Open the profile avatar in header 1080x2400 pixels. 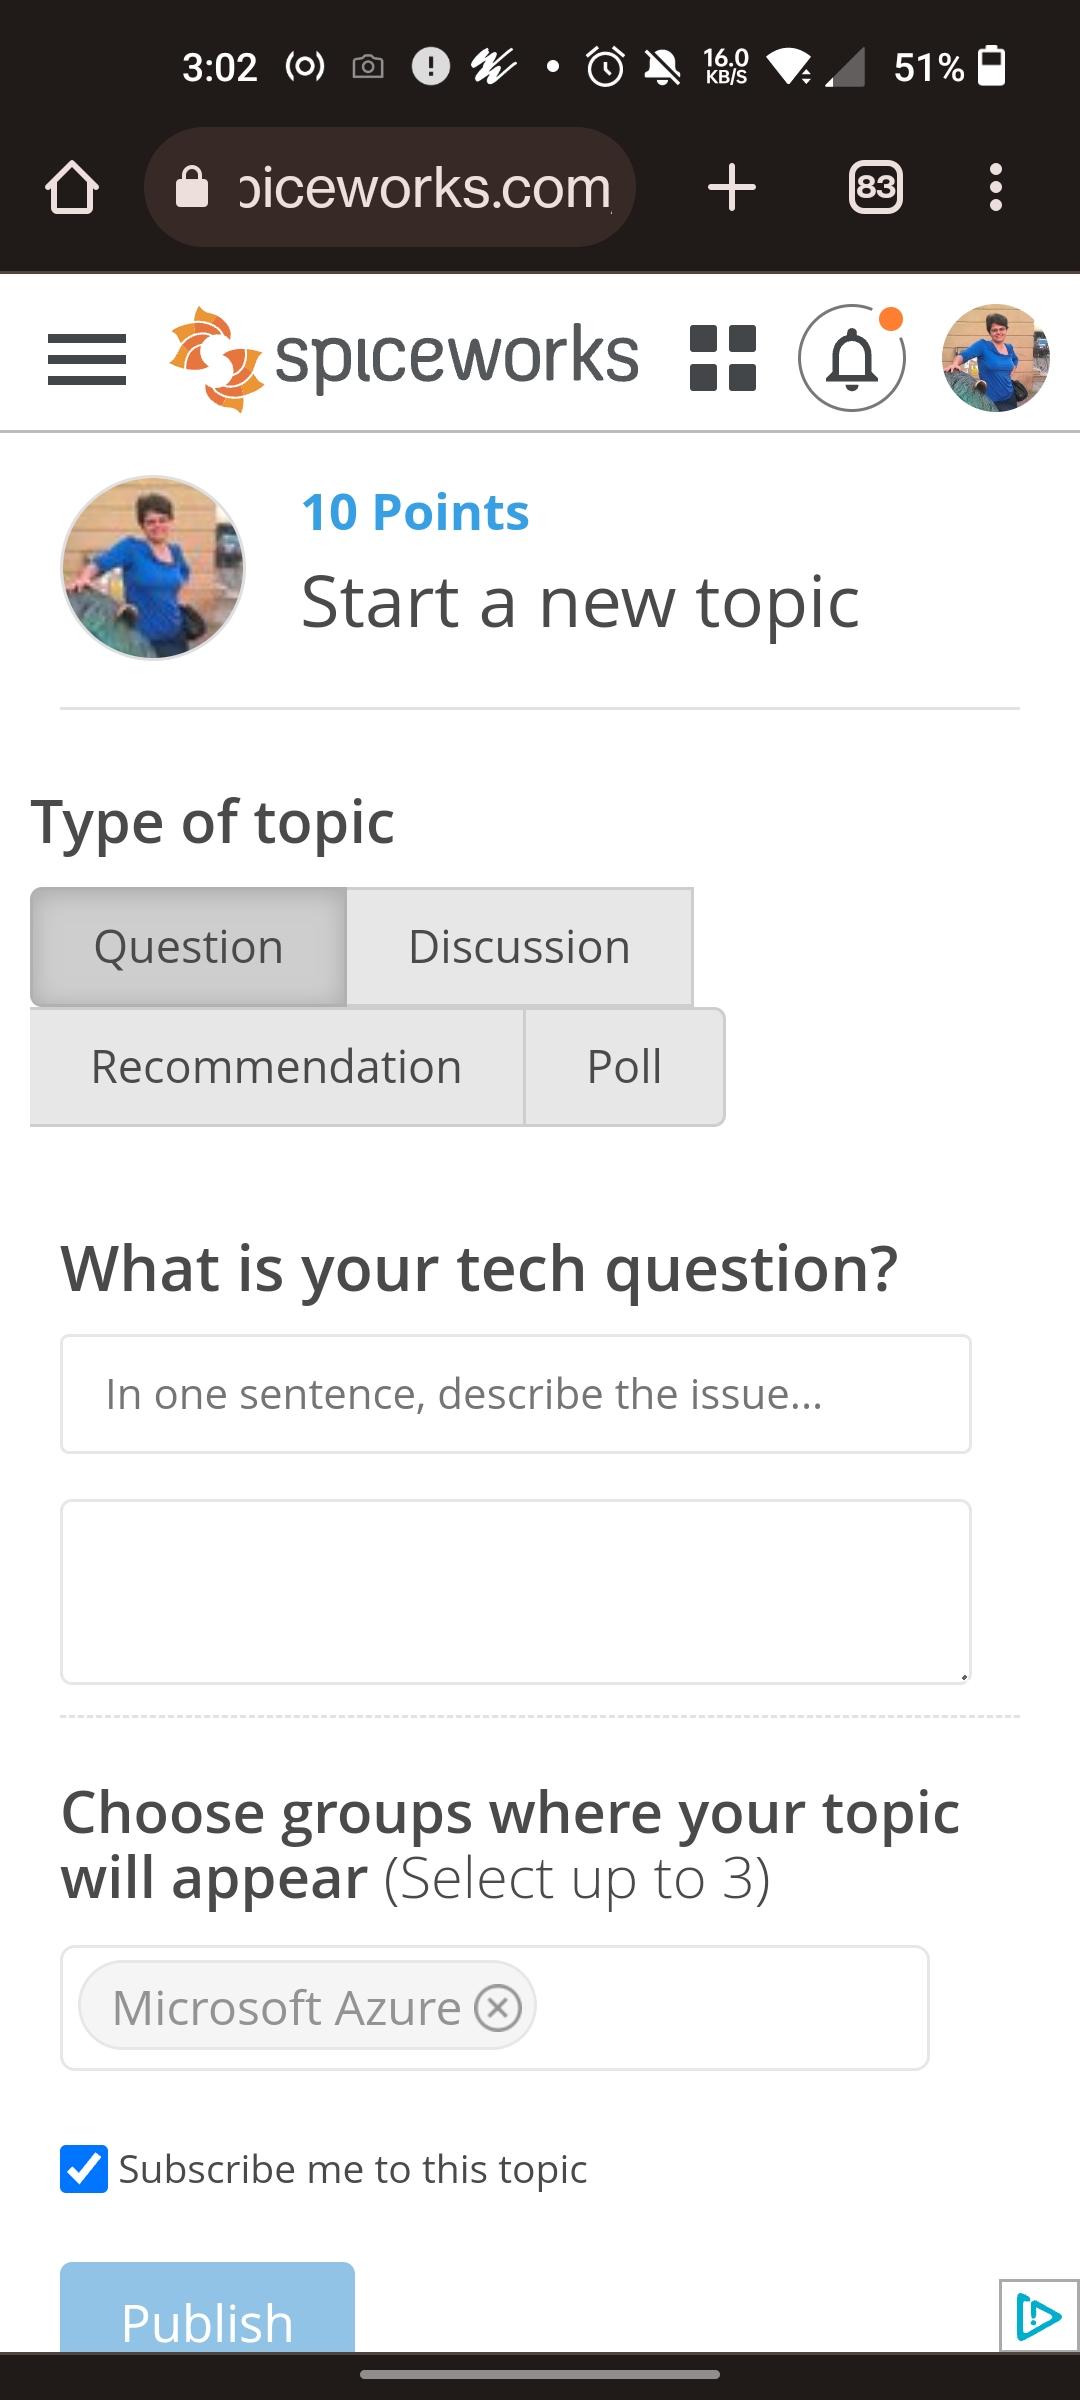point(995,358)
